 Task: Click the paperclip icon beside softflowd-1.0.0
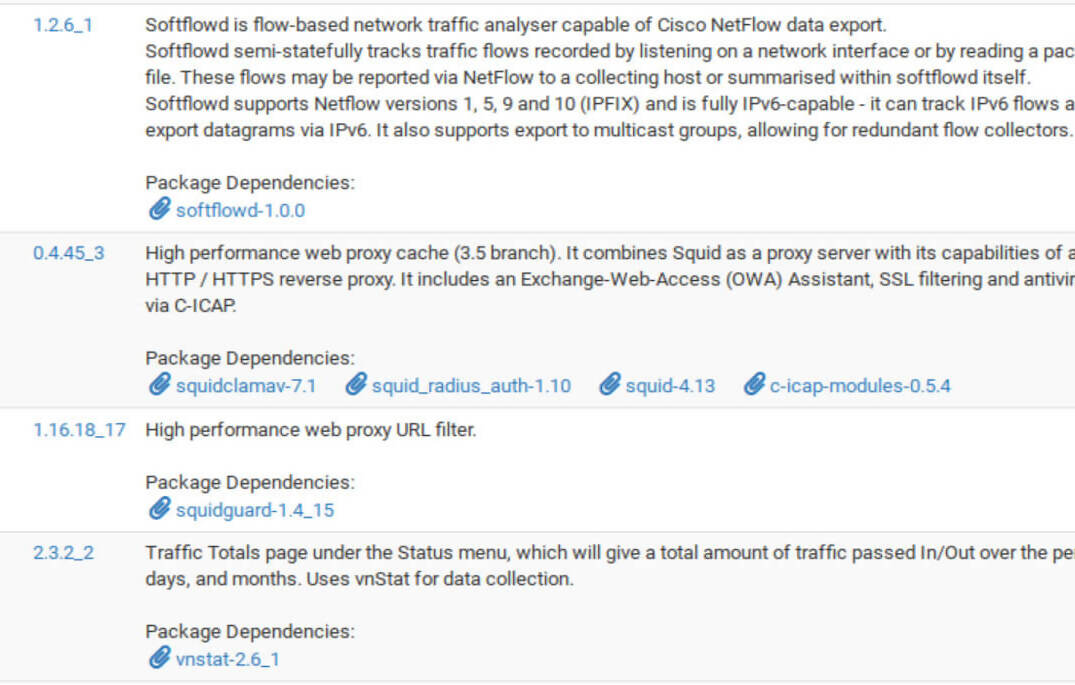click(x=159, y=210)
